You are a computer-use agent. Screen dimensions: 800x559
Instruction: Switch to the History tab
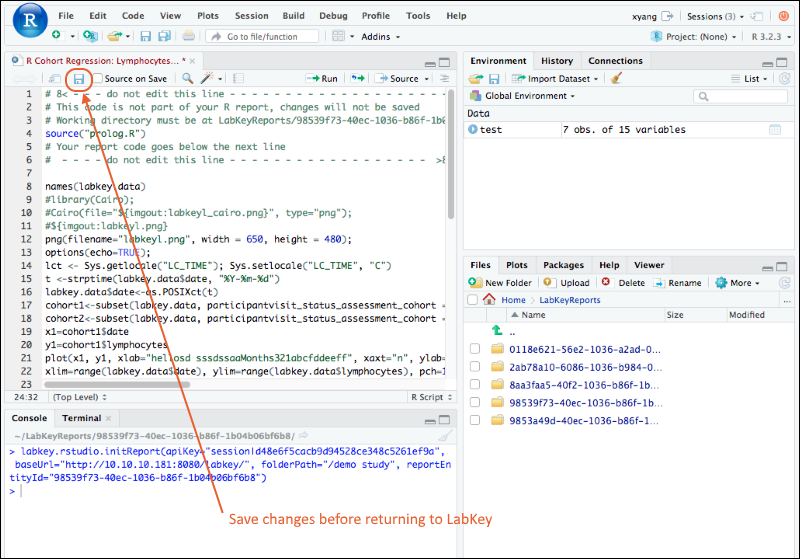(557, 61)
